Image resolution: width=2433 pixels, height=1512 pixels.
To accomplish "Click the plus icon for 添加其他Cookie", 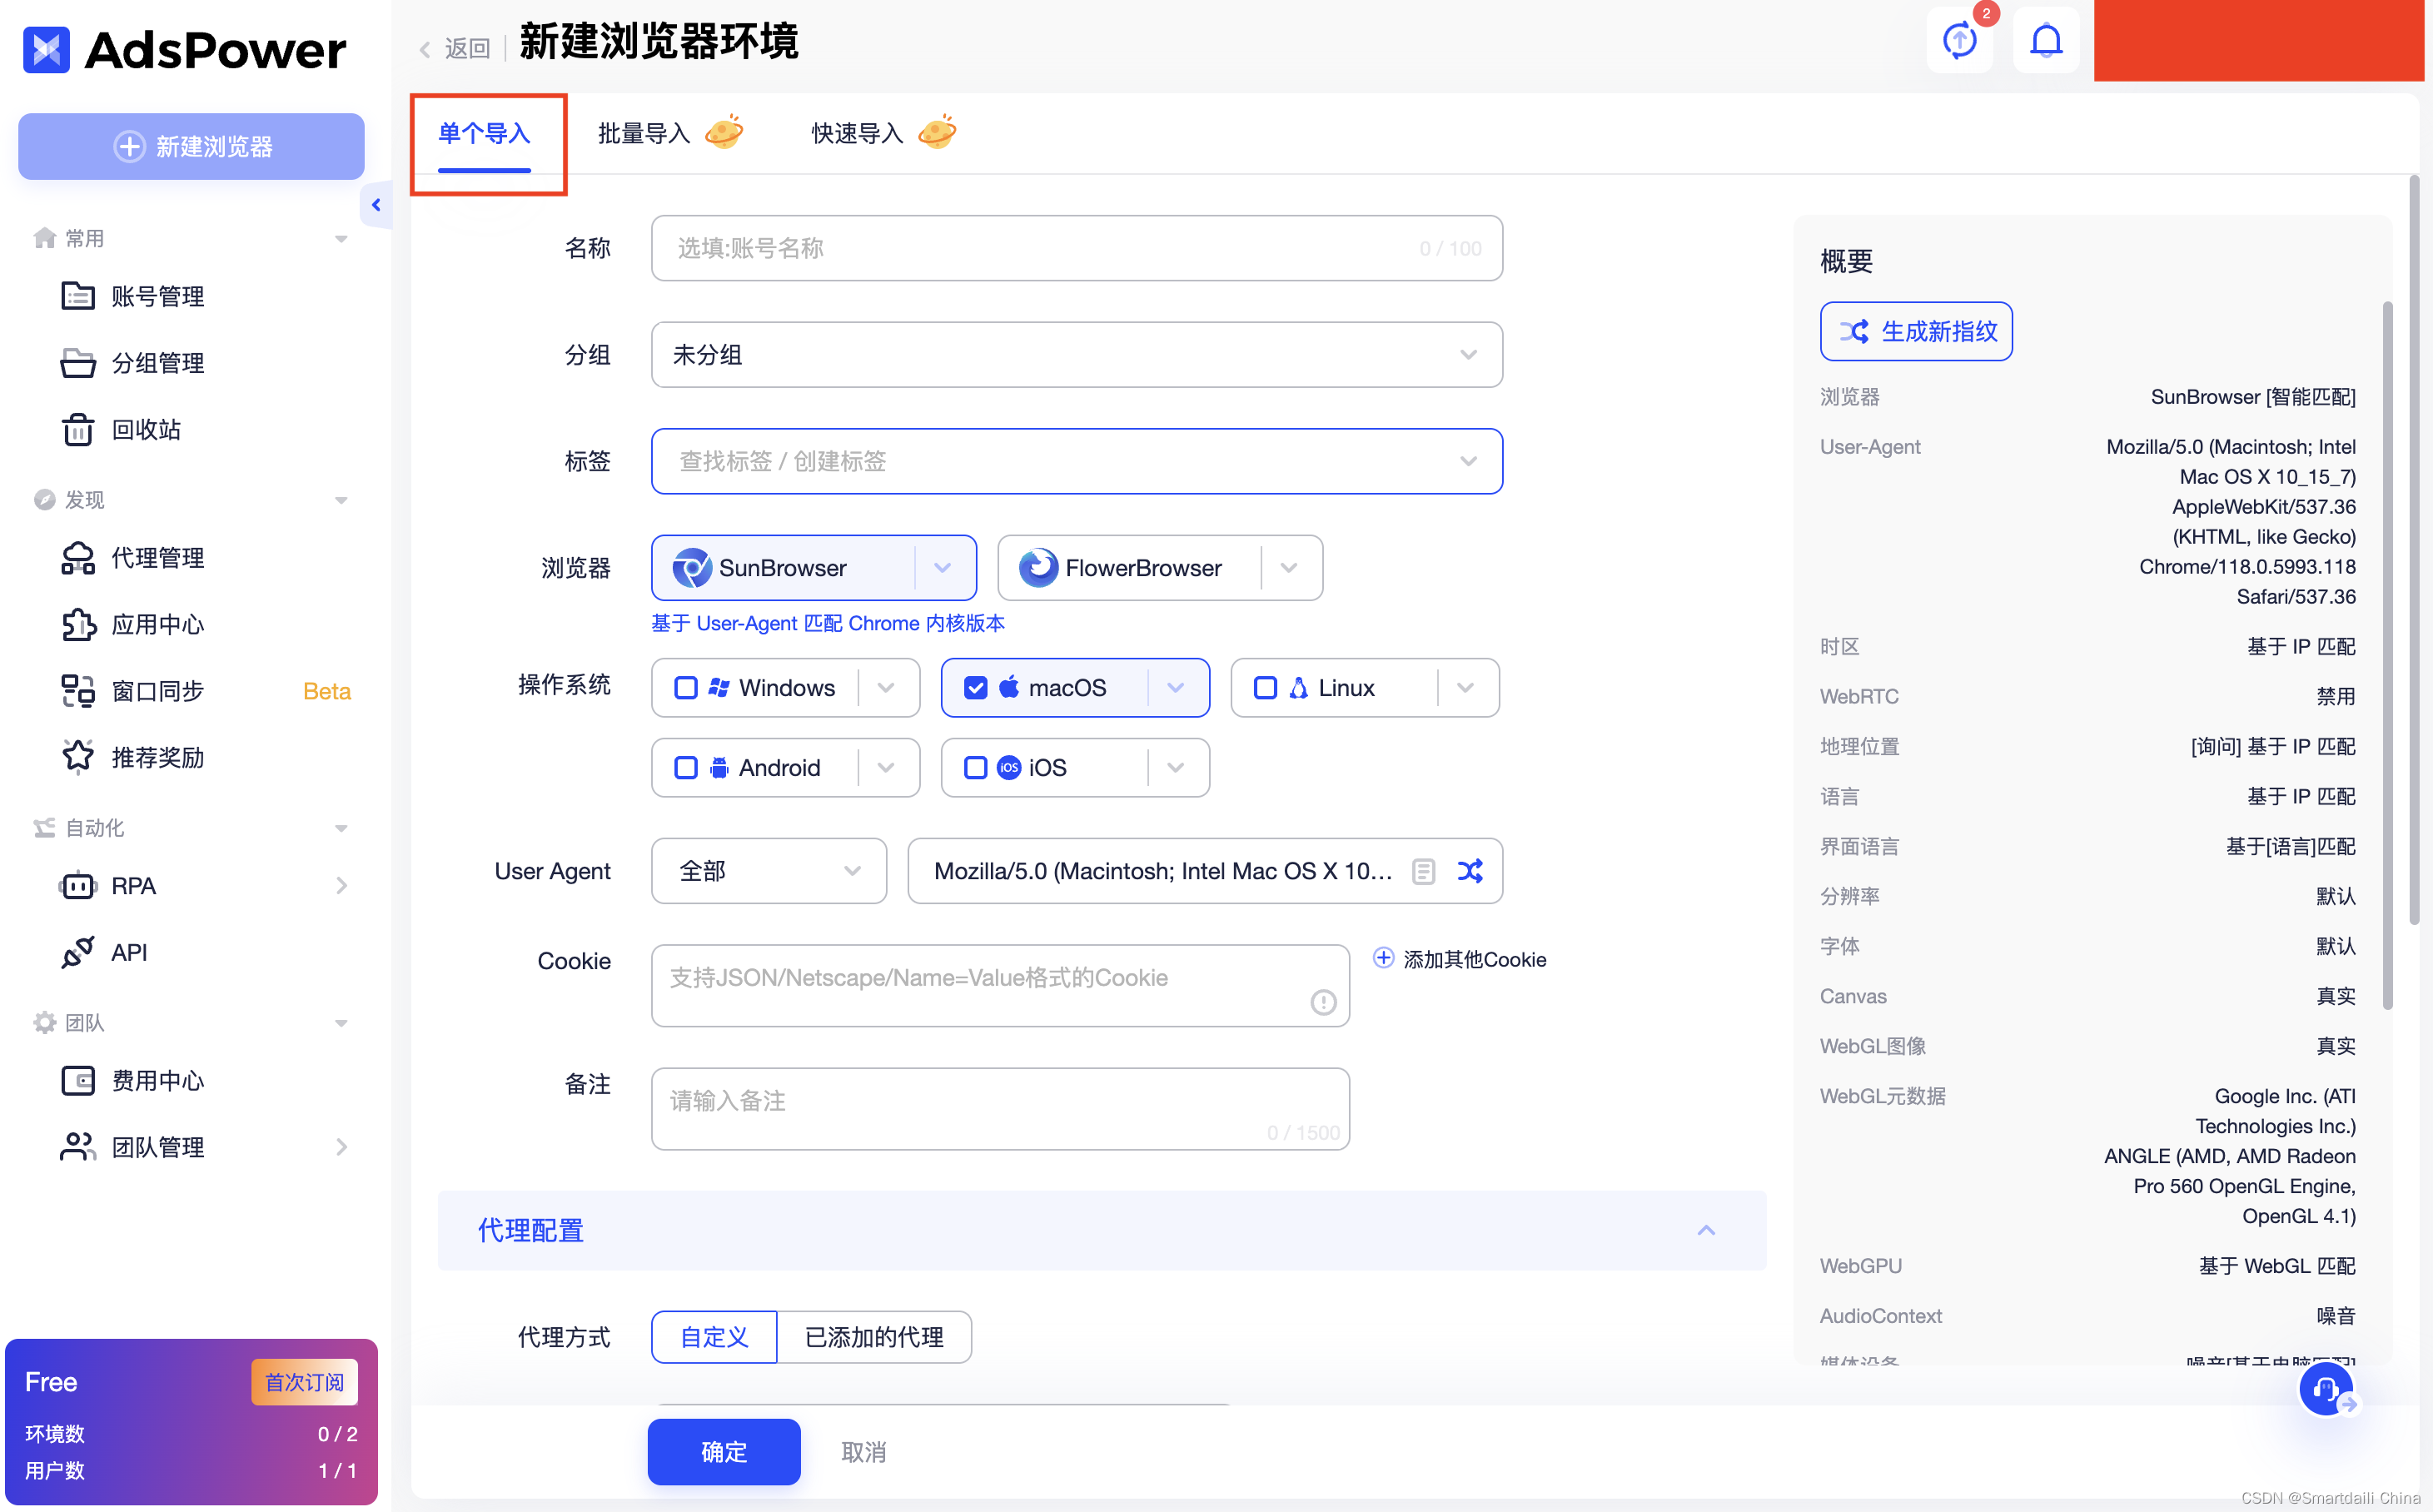I will tap(1383, 958).
